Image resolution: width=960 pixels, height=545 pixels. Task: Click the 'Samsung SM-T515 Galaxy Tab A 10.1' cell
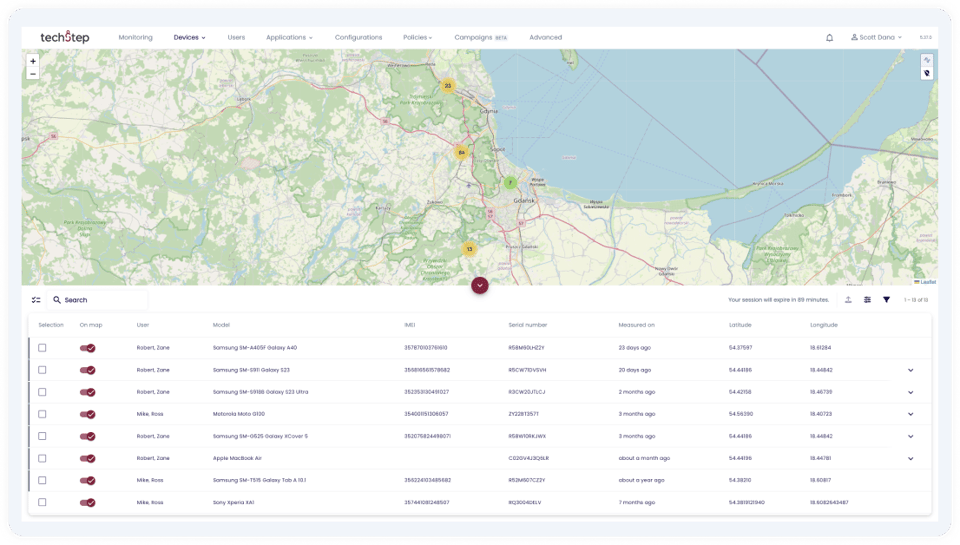(x=259, y=480)
